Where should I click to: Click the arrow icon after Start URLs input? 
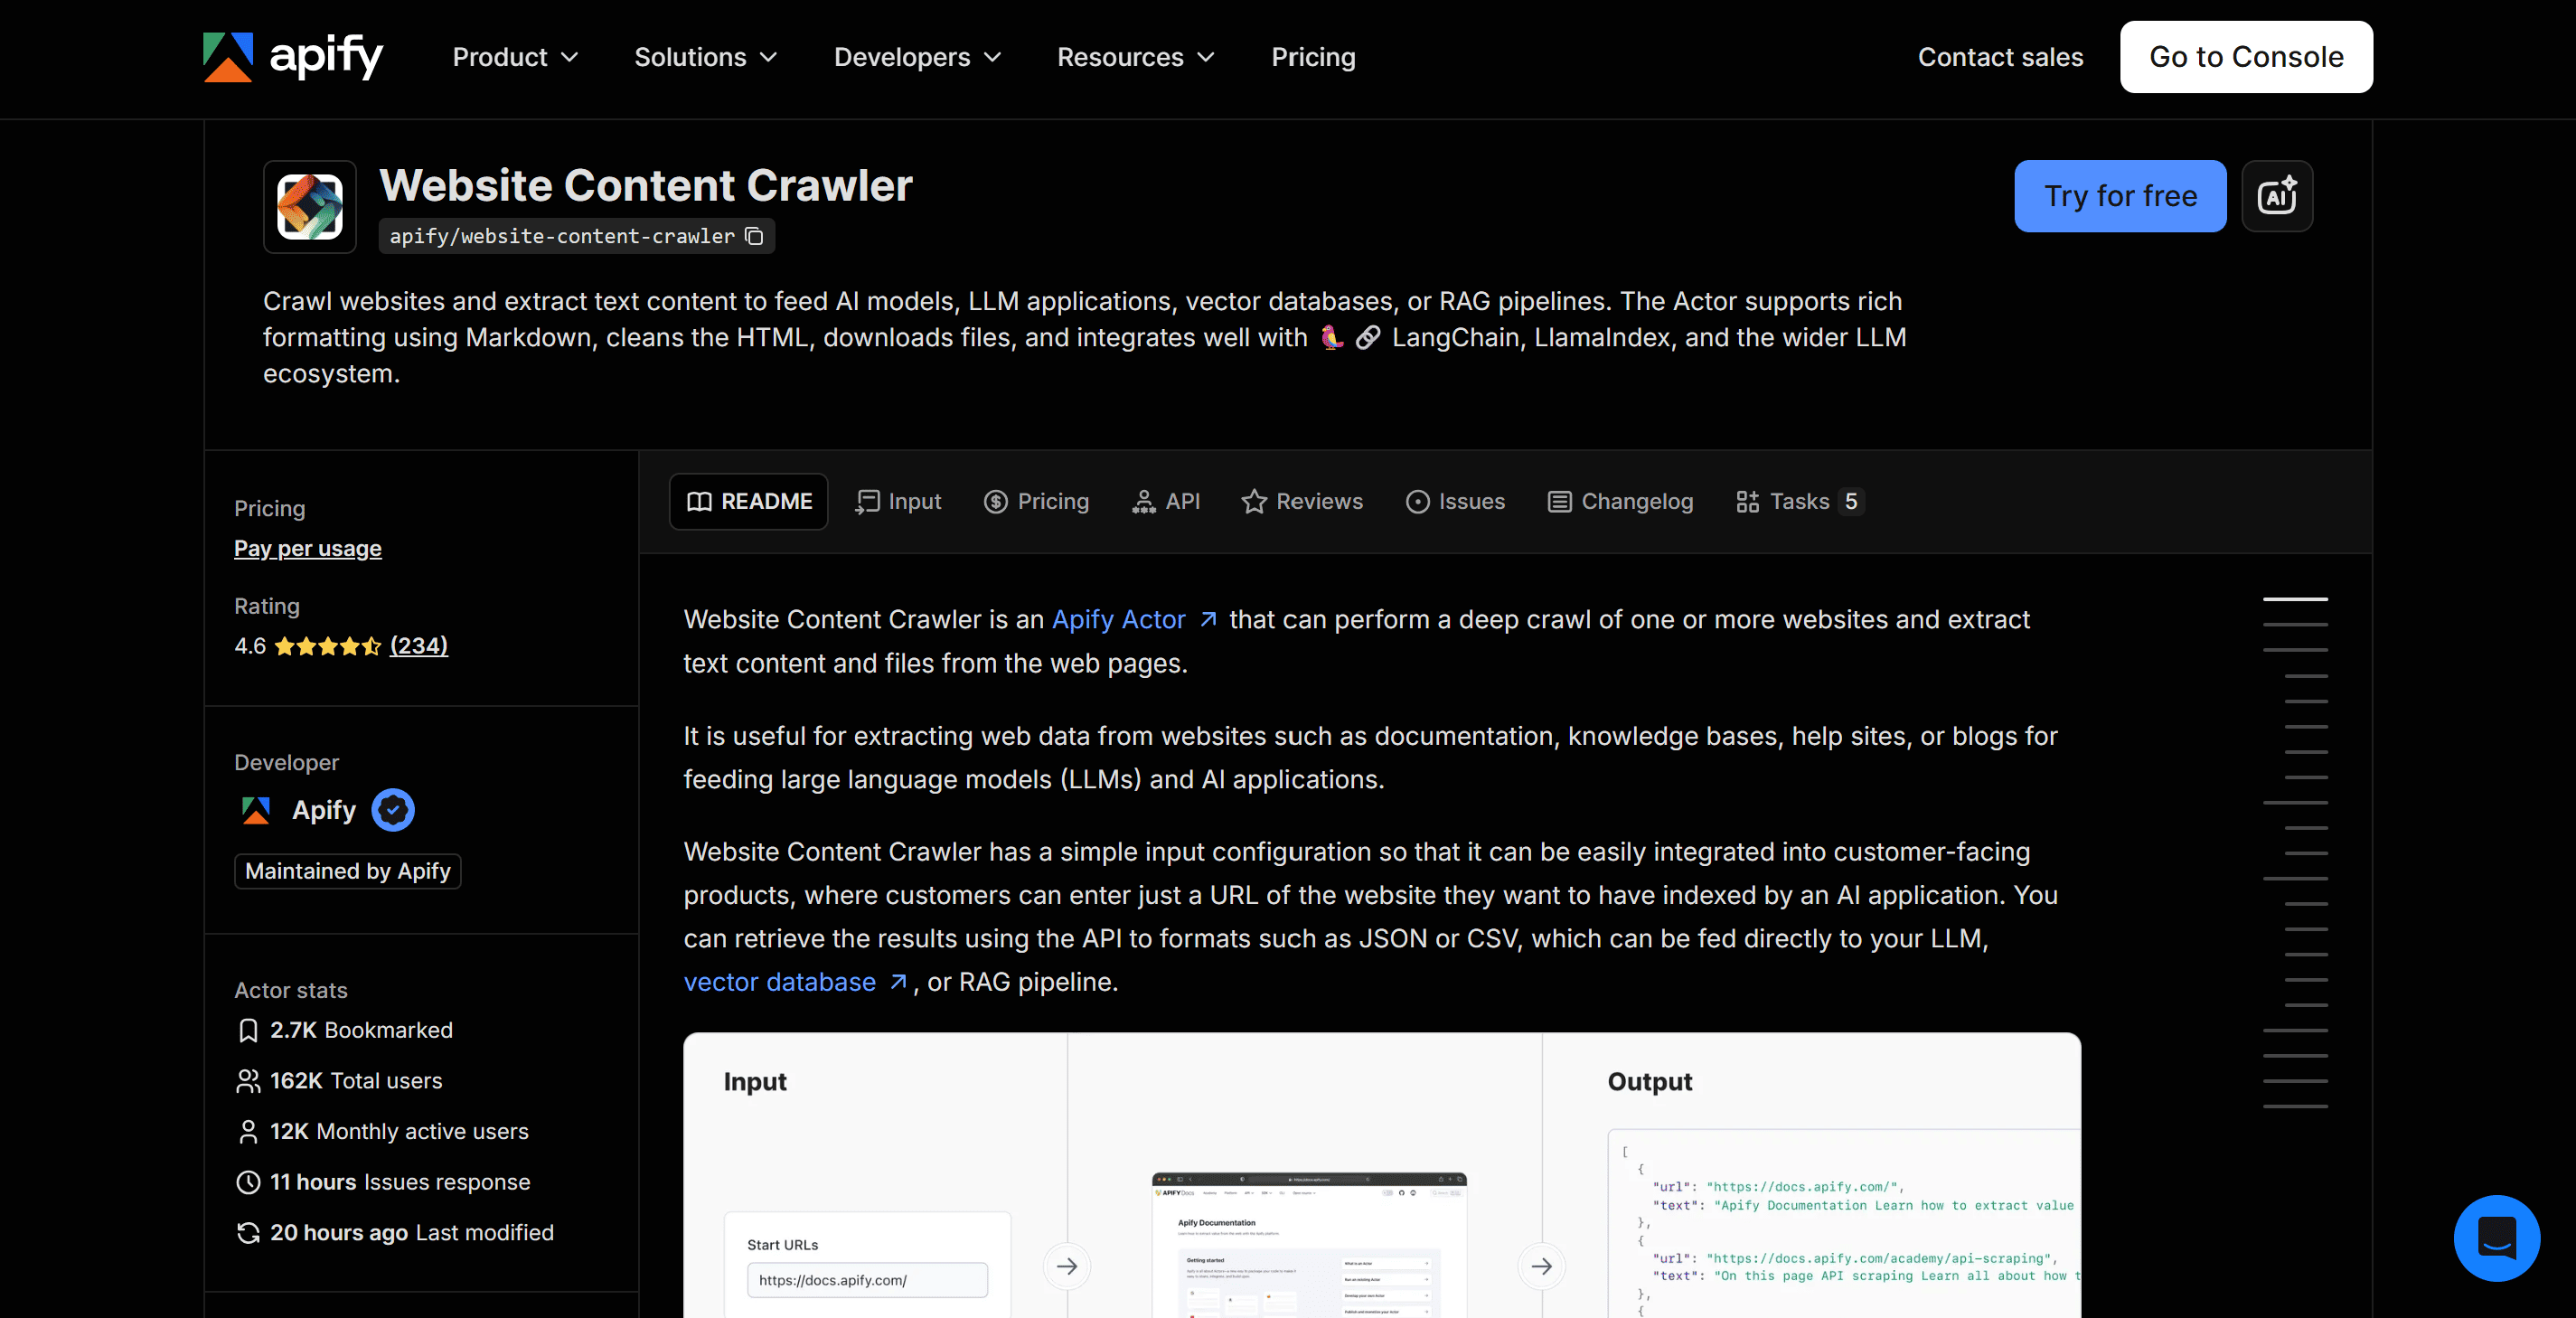tap(1067, 1266)
